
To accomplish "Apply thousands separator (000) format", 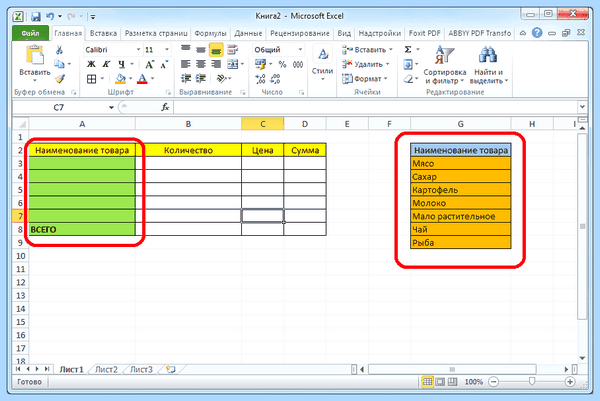I will (x=298, y=64).
